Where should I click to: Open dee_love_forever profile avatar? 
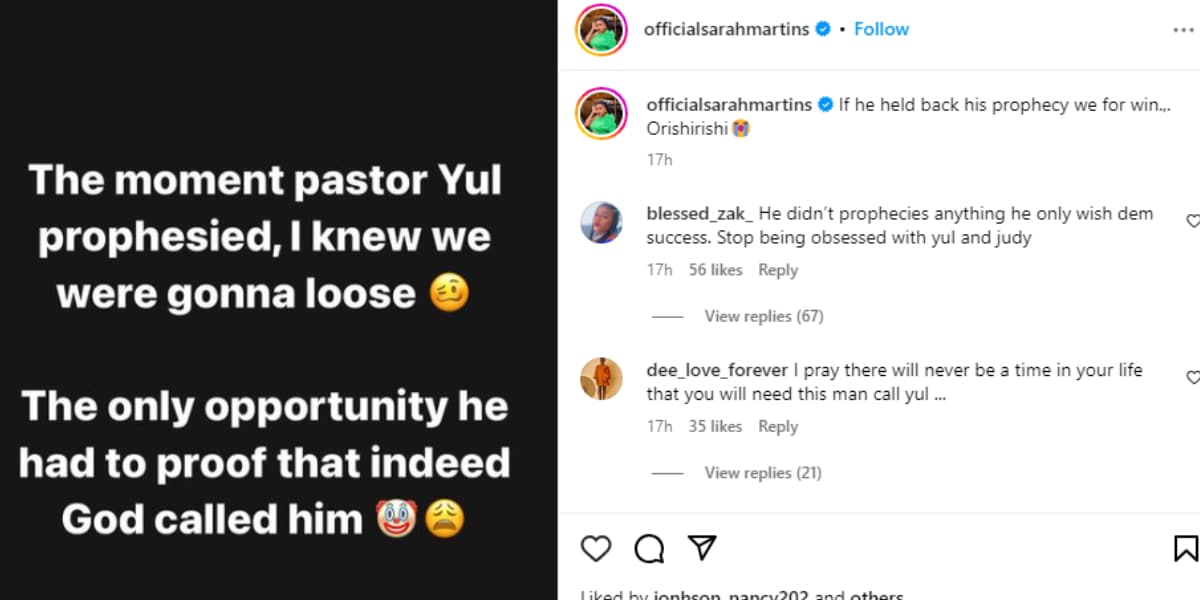click(x=601, y=378)
